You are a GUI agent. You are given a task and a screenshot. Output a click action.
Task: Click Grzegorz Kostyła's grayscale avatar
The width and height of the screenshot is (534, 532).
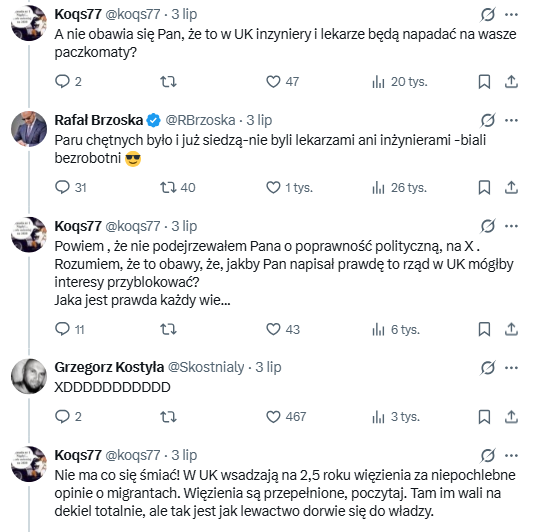click(29, 376)
